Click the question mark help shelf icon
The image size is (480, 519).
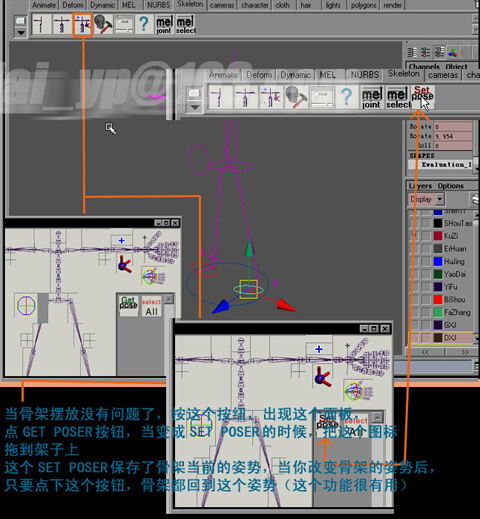pos(144,24)
